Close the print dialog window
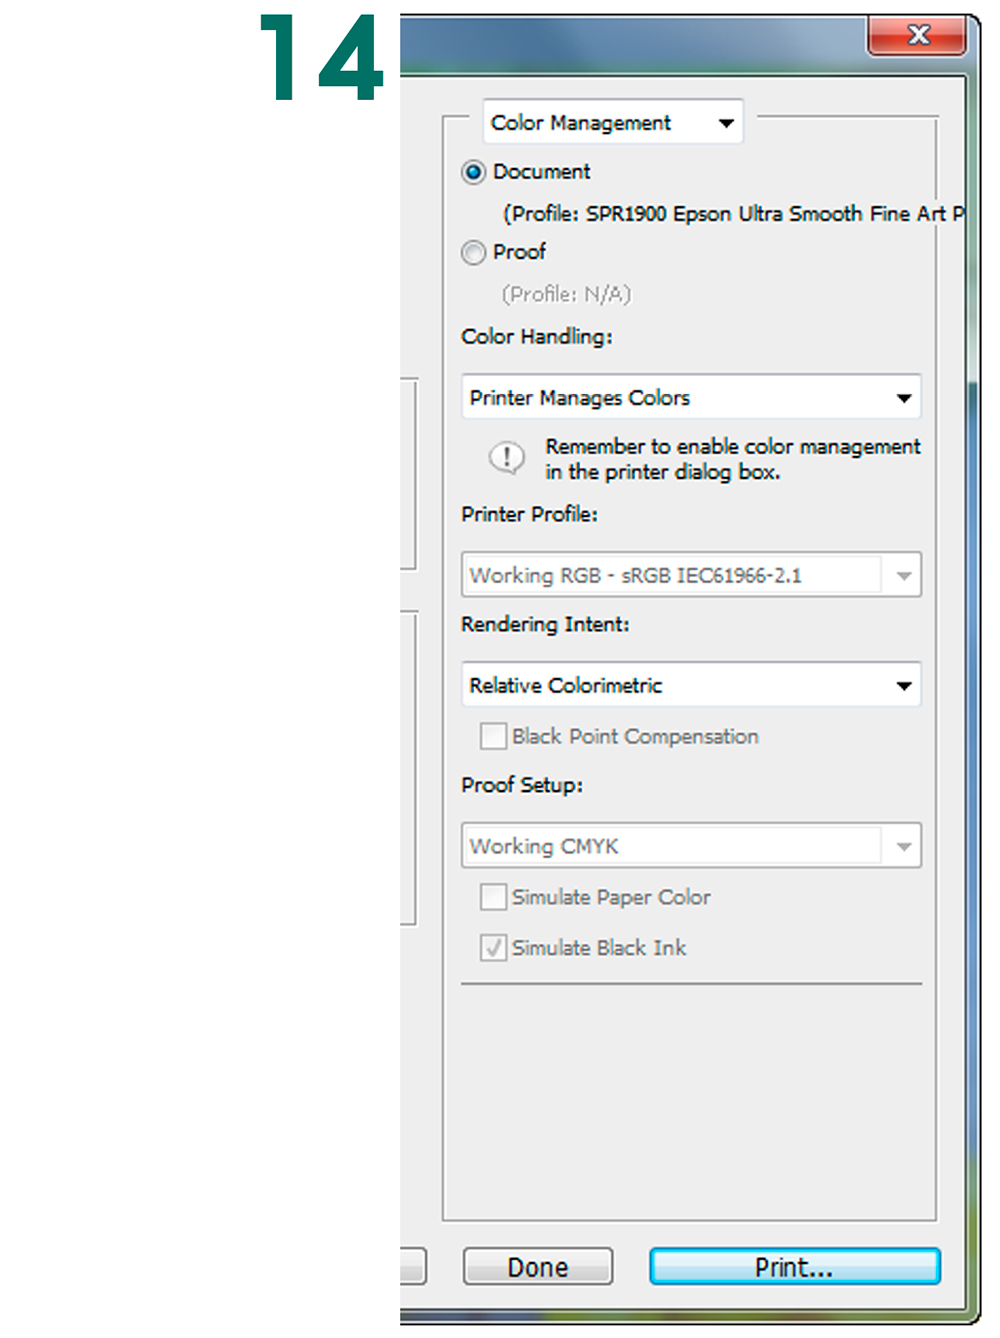This screenshot has width=1000, height=1338. [917, 37]
